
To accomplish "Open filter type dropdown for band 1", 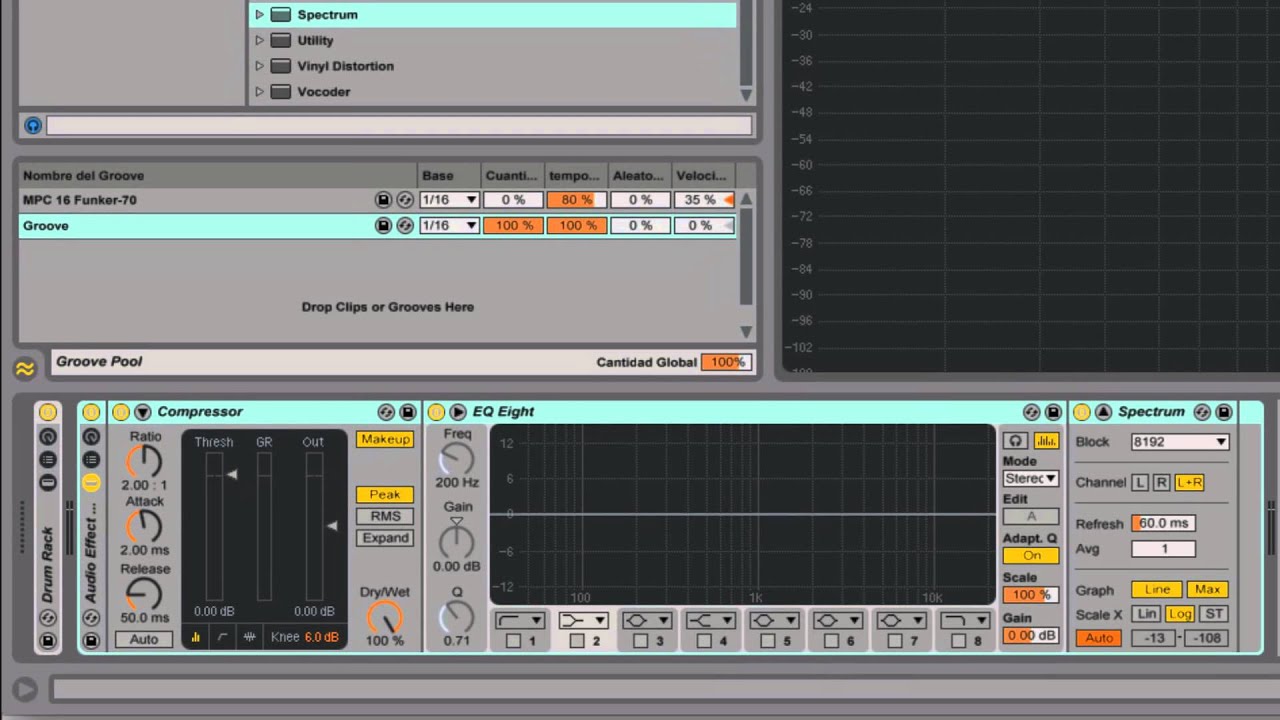I will click(520, 620).
